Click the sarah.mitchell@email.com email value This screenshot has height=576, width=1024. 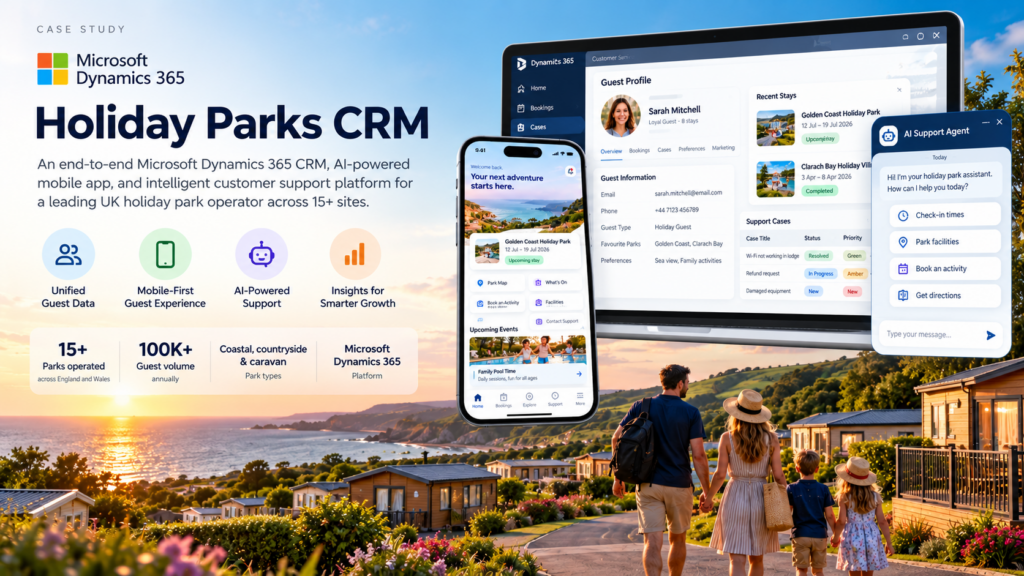688,193
